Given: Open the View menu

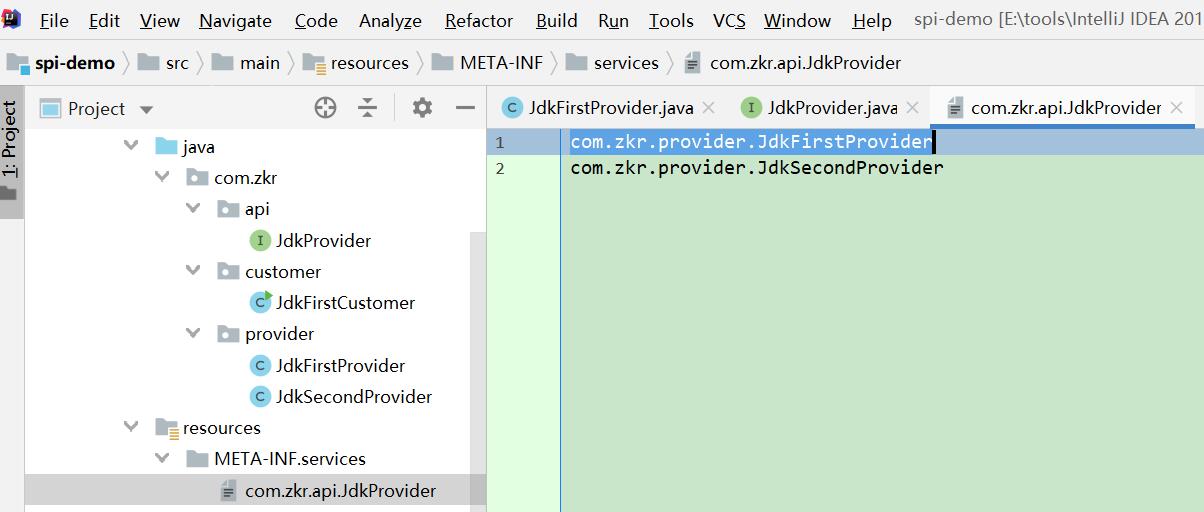Looking at the screenshot, I should pos(160,20).
